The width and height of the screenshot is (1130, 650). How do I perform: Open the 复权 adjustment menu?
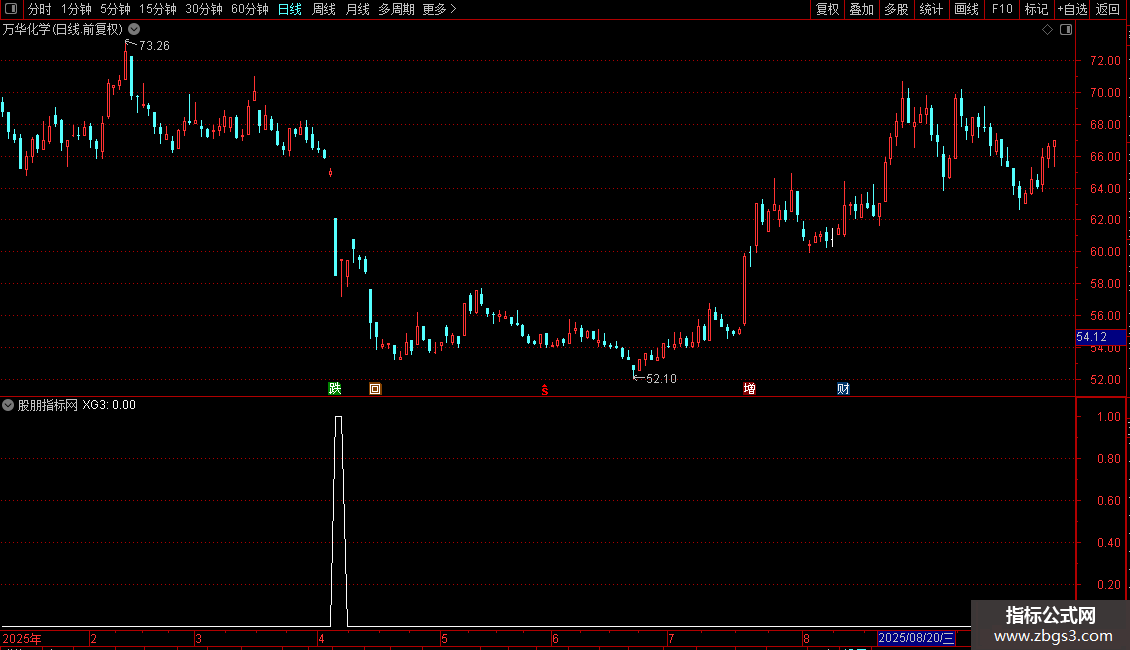pyautogui.click(x=827, y=9)
